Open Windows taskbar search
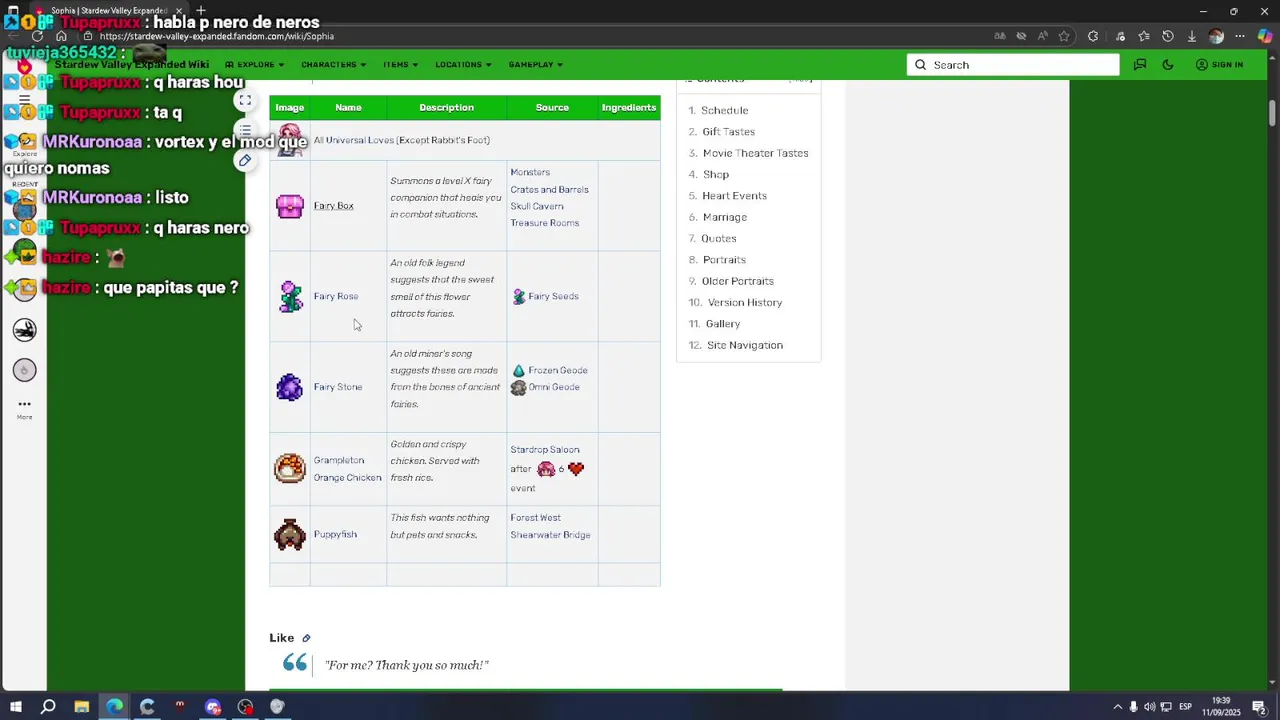Image resolution: width=1280 pixels, height=720 pixels. (x=48, y=707)
